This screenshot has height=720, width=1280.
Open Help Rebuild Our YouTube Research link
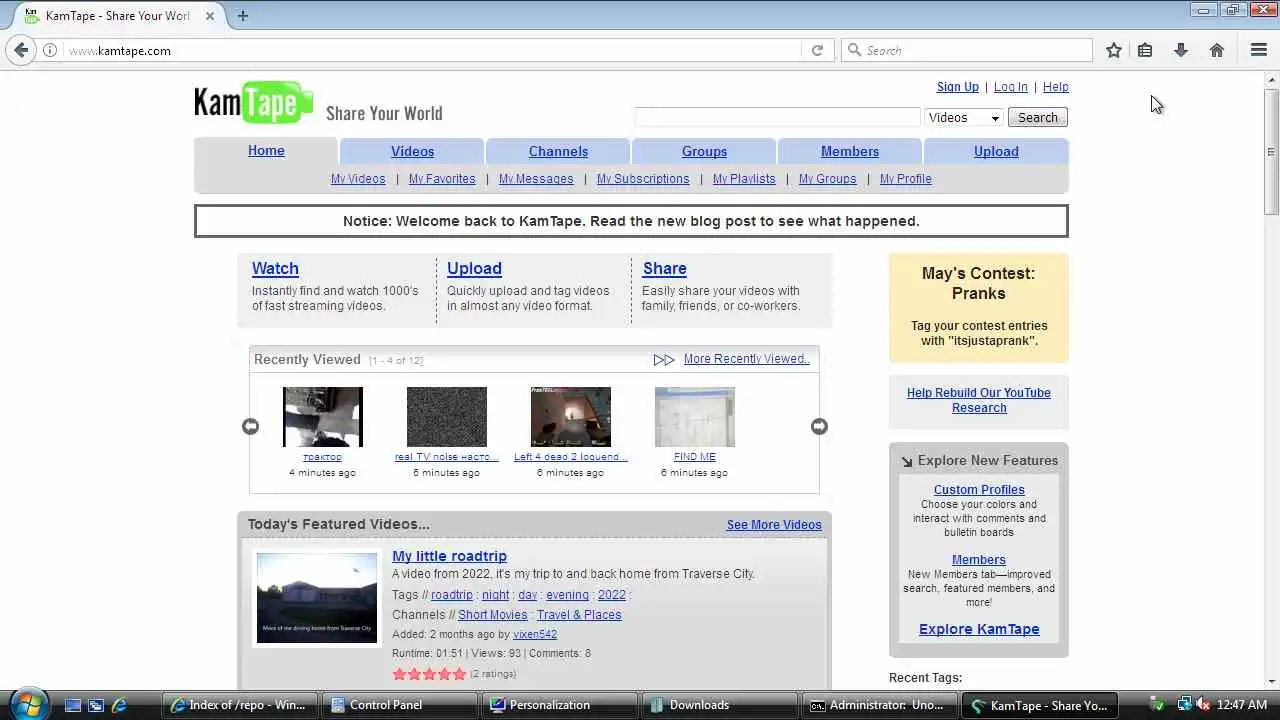point(978,400)
